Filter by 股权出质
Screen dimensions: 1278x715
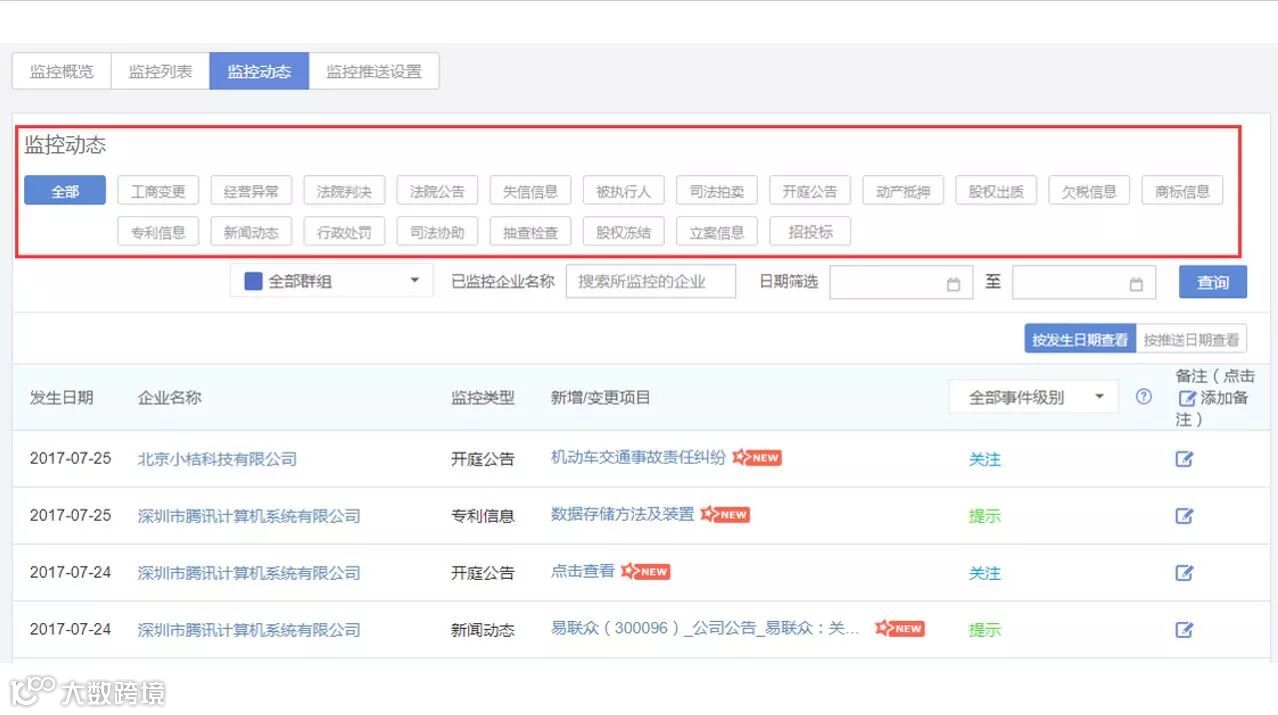[x=996, y=191]
